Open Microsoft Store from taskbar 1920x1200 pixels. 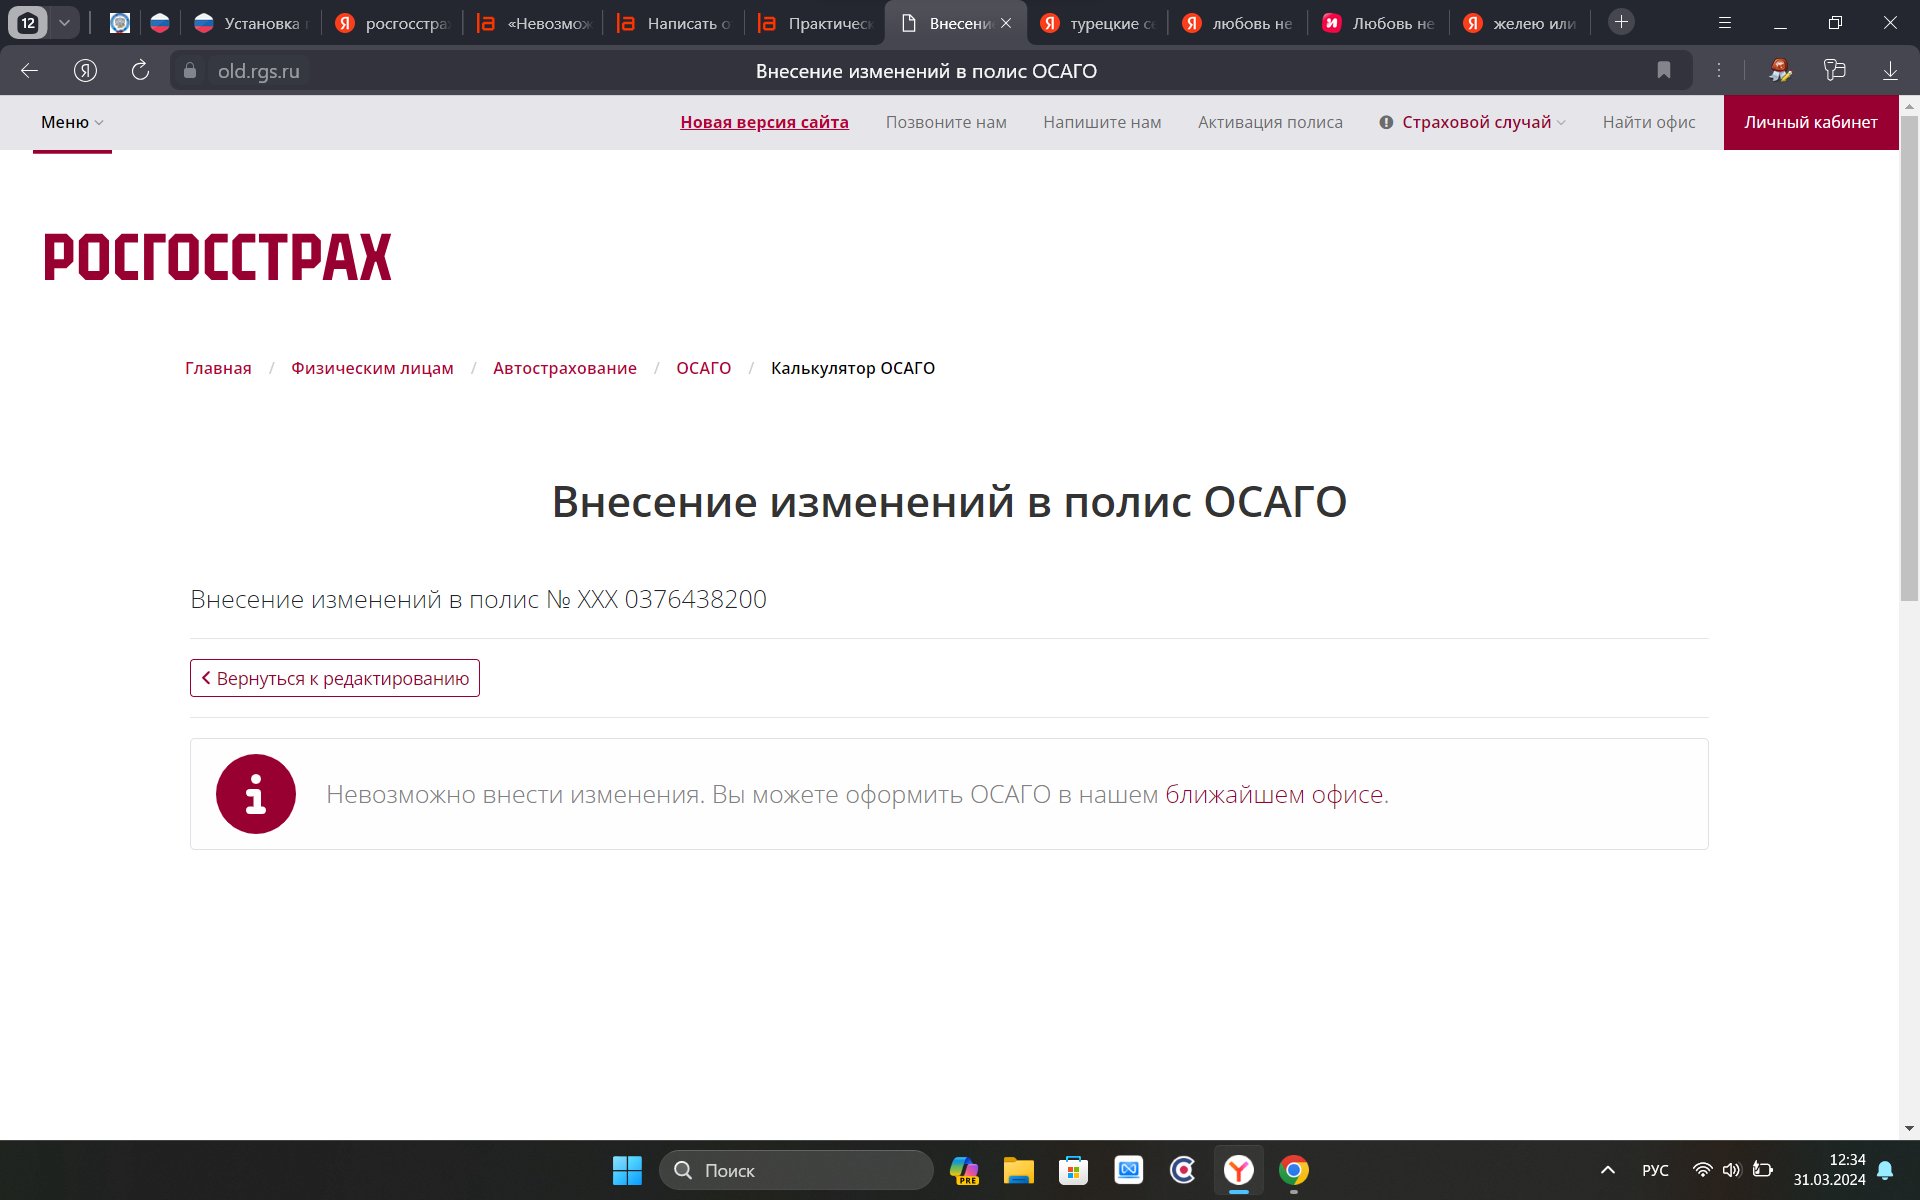(1073, 1170)
